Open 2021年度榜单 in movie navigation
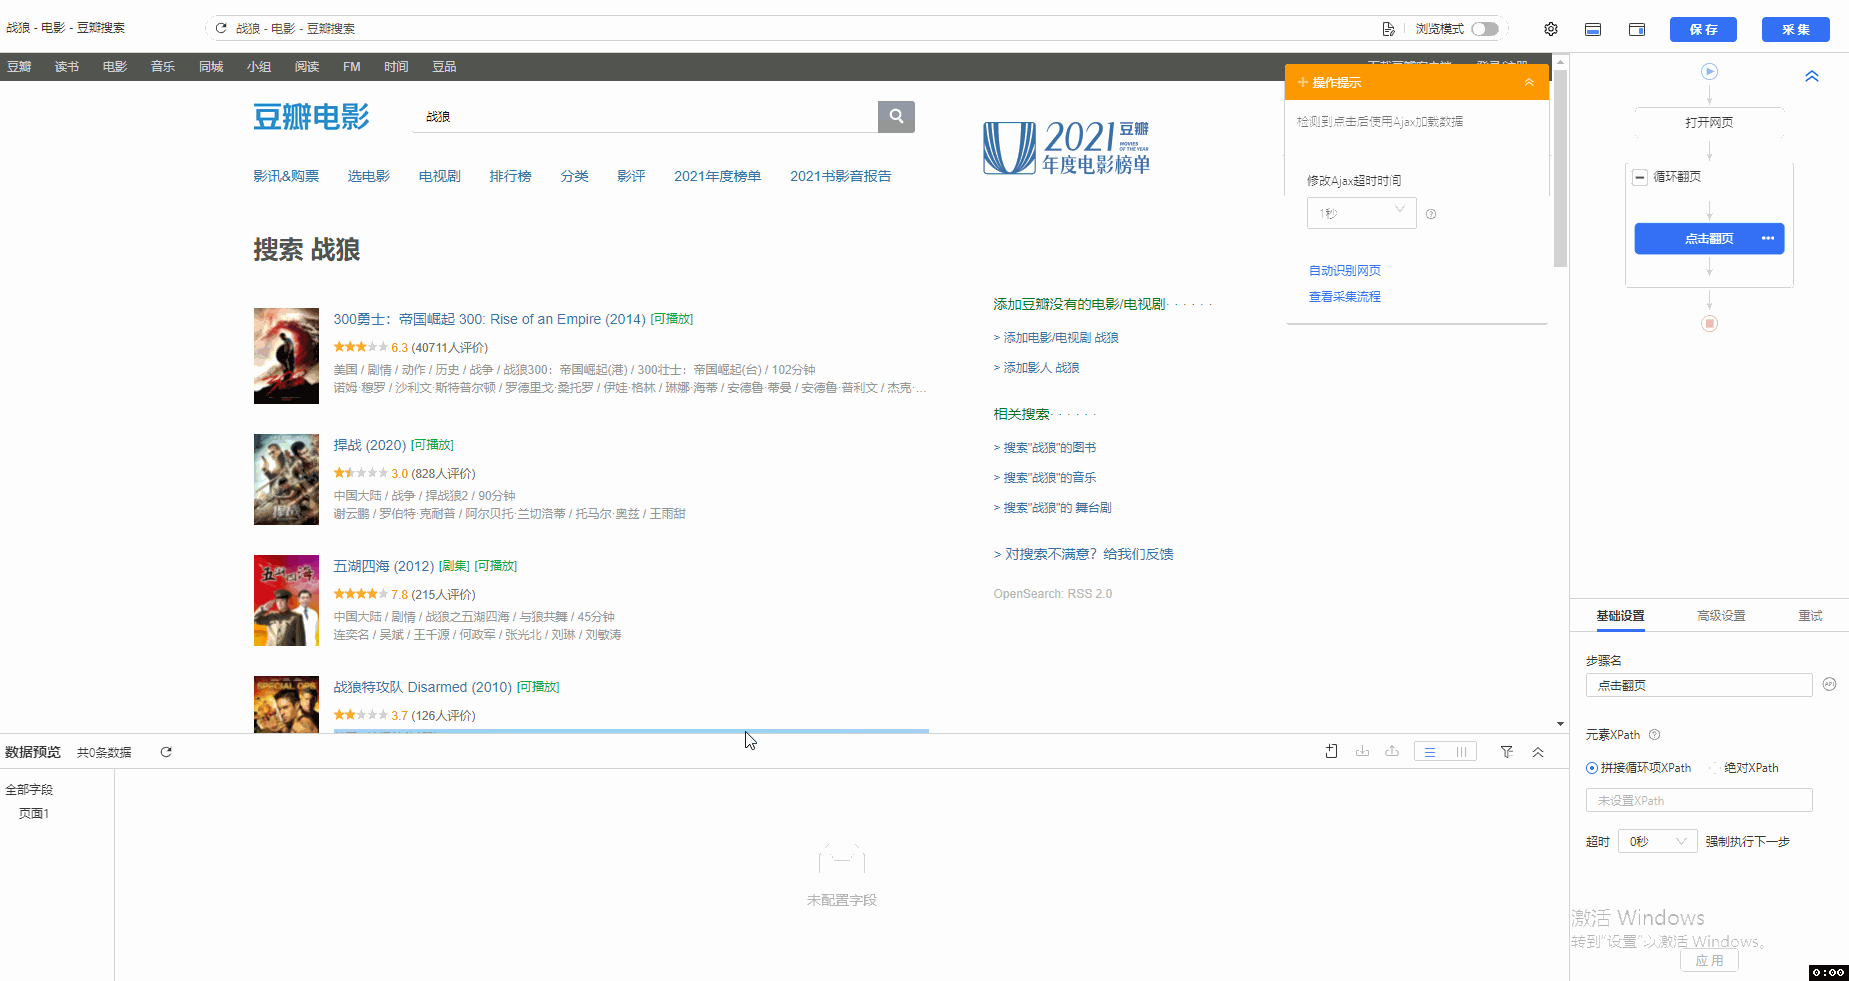1849x981 pixels. pos(717,176)
